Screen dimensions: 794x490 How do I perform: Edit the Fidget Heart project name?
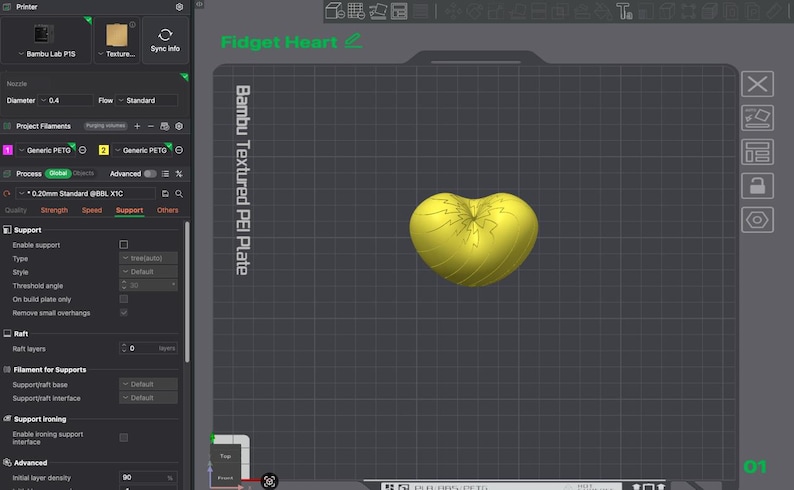pyautogui.click(x=353, y=41)
